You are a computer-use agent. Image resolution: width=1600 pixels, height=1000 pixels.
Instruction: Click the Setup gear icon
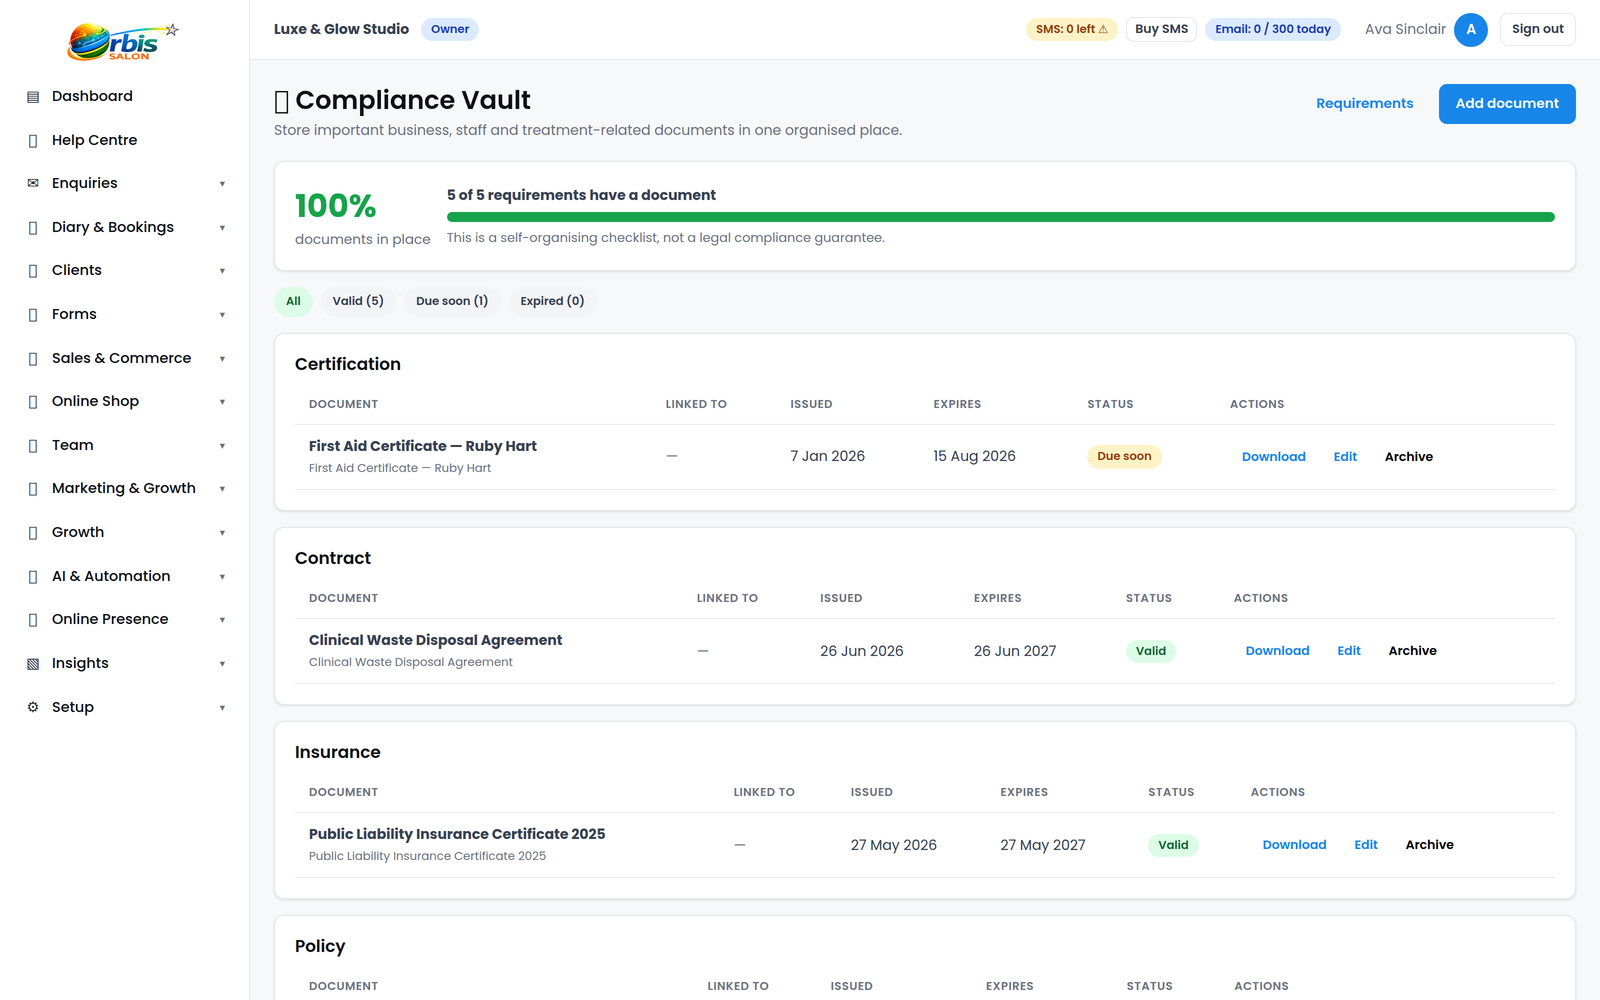[33, 707]
